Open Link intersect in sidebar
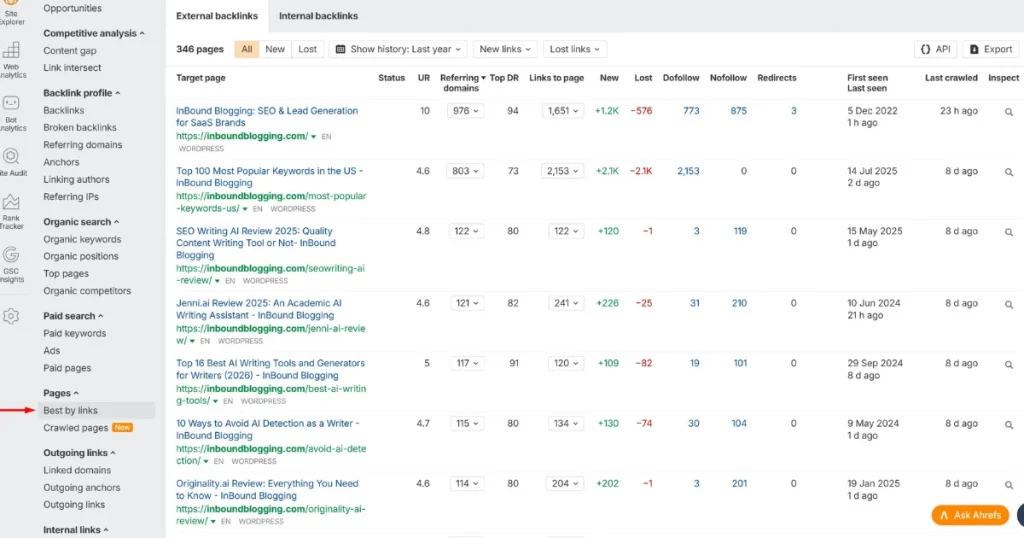1024x538 pixels. pyautogui.click(x=72, y=68)
